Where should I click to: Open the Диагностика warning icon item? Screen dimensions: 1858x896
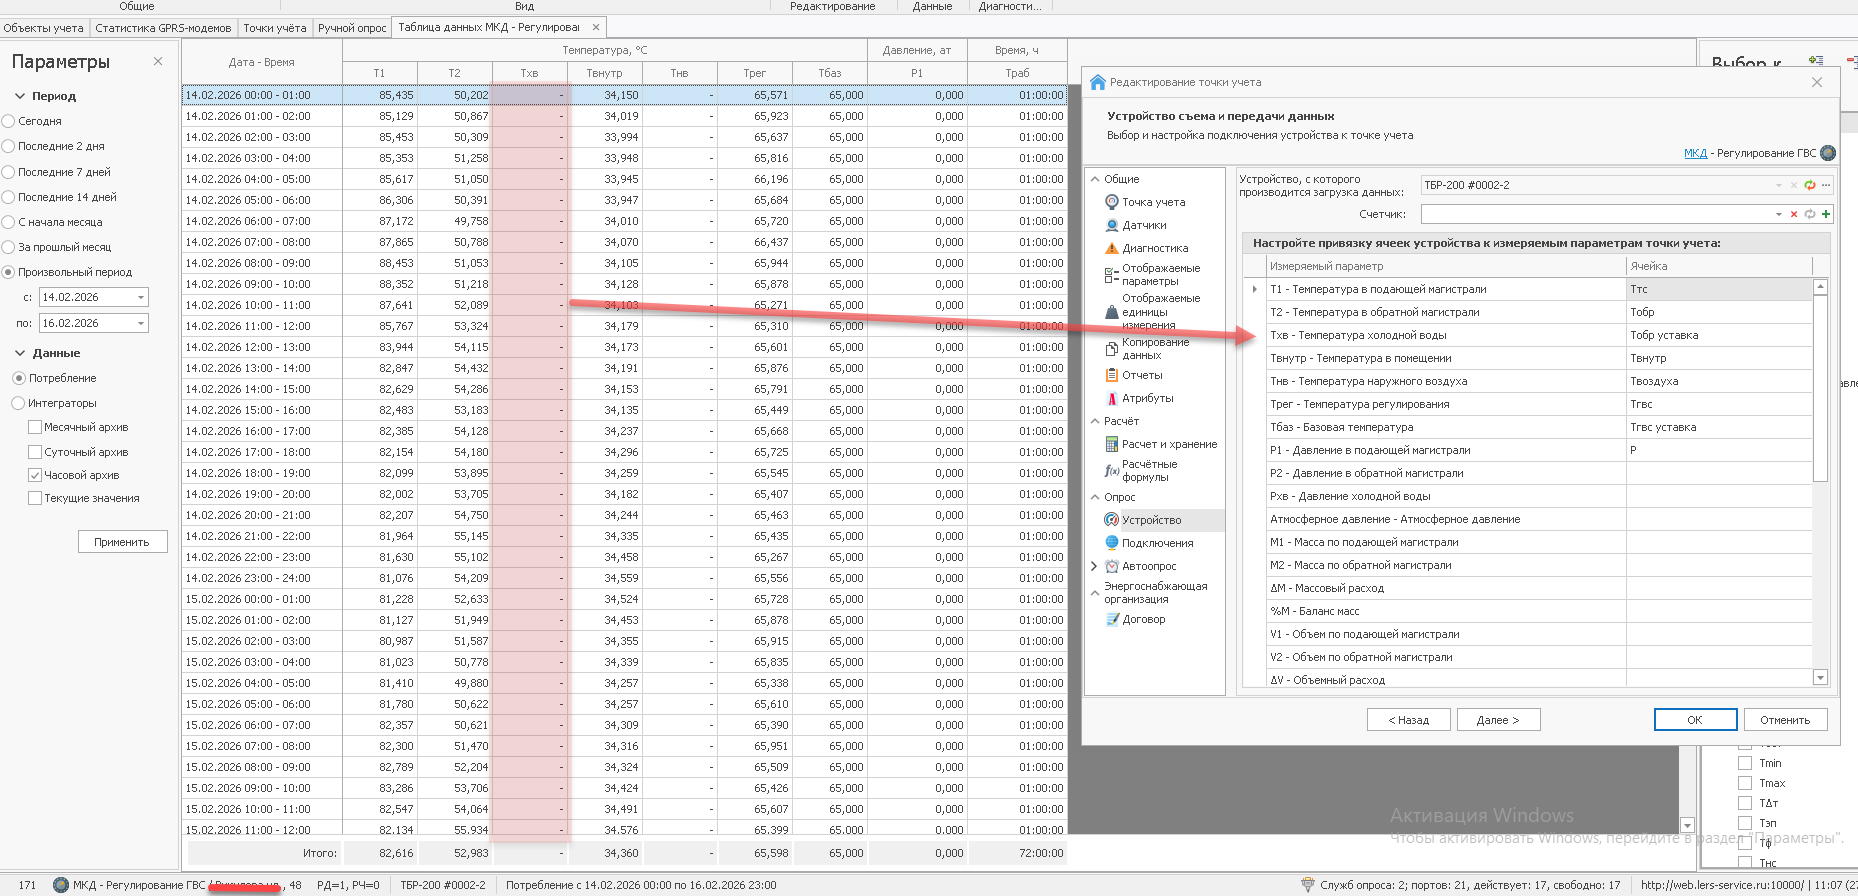point(1112,248)
